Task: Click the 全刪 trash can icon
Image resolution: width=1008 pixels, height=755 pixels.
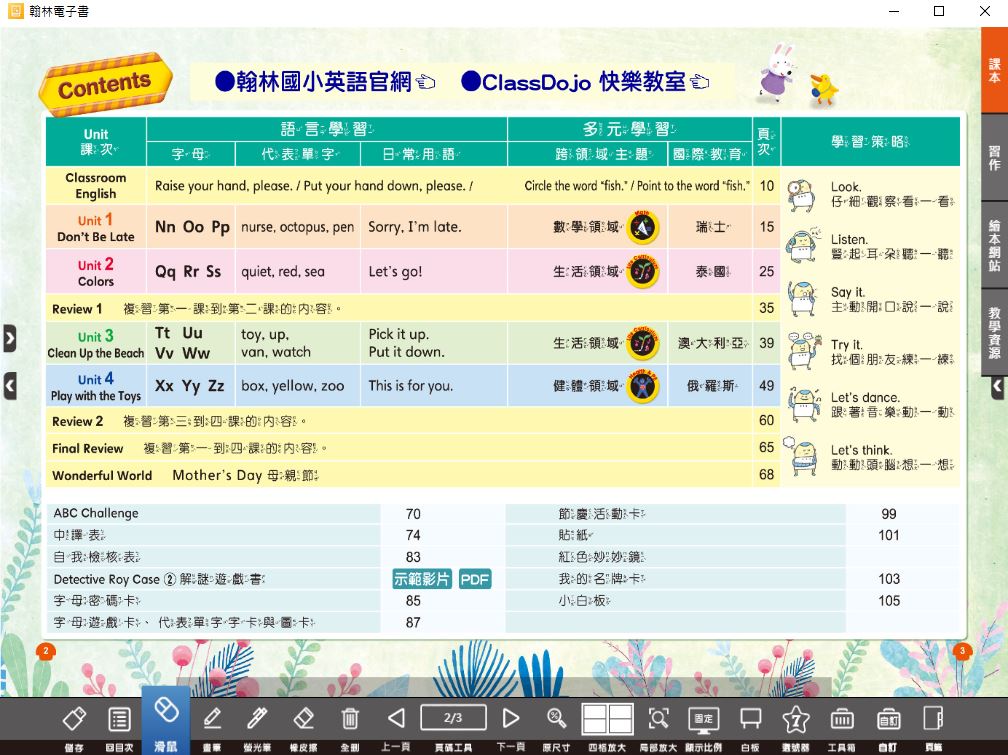Action: coord(350,718)
